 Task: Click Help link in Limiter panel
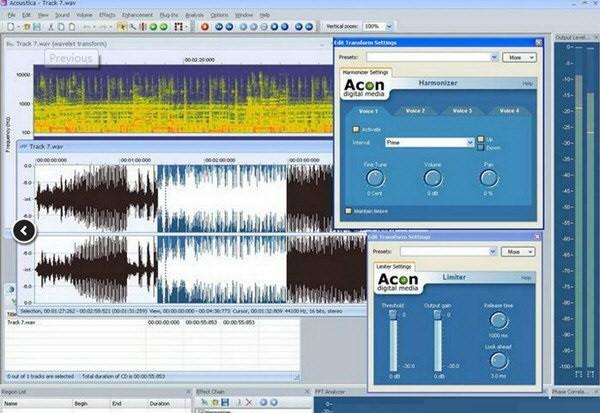tap(527, 277)
